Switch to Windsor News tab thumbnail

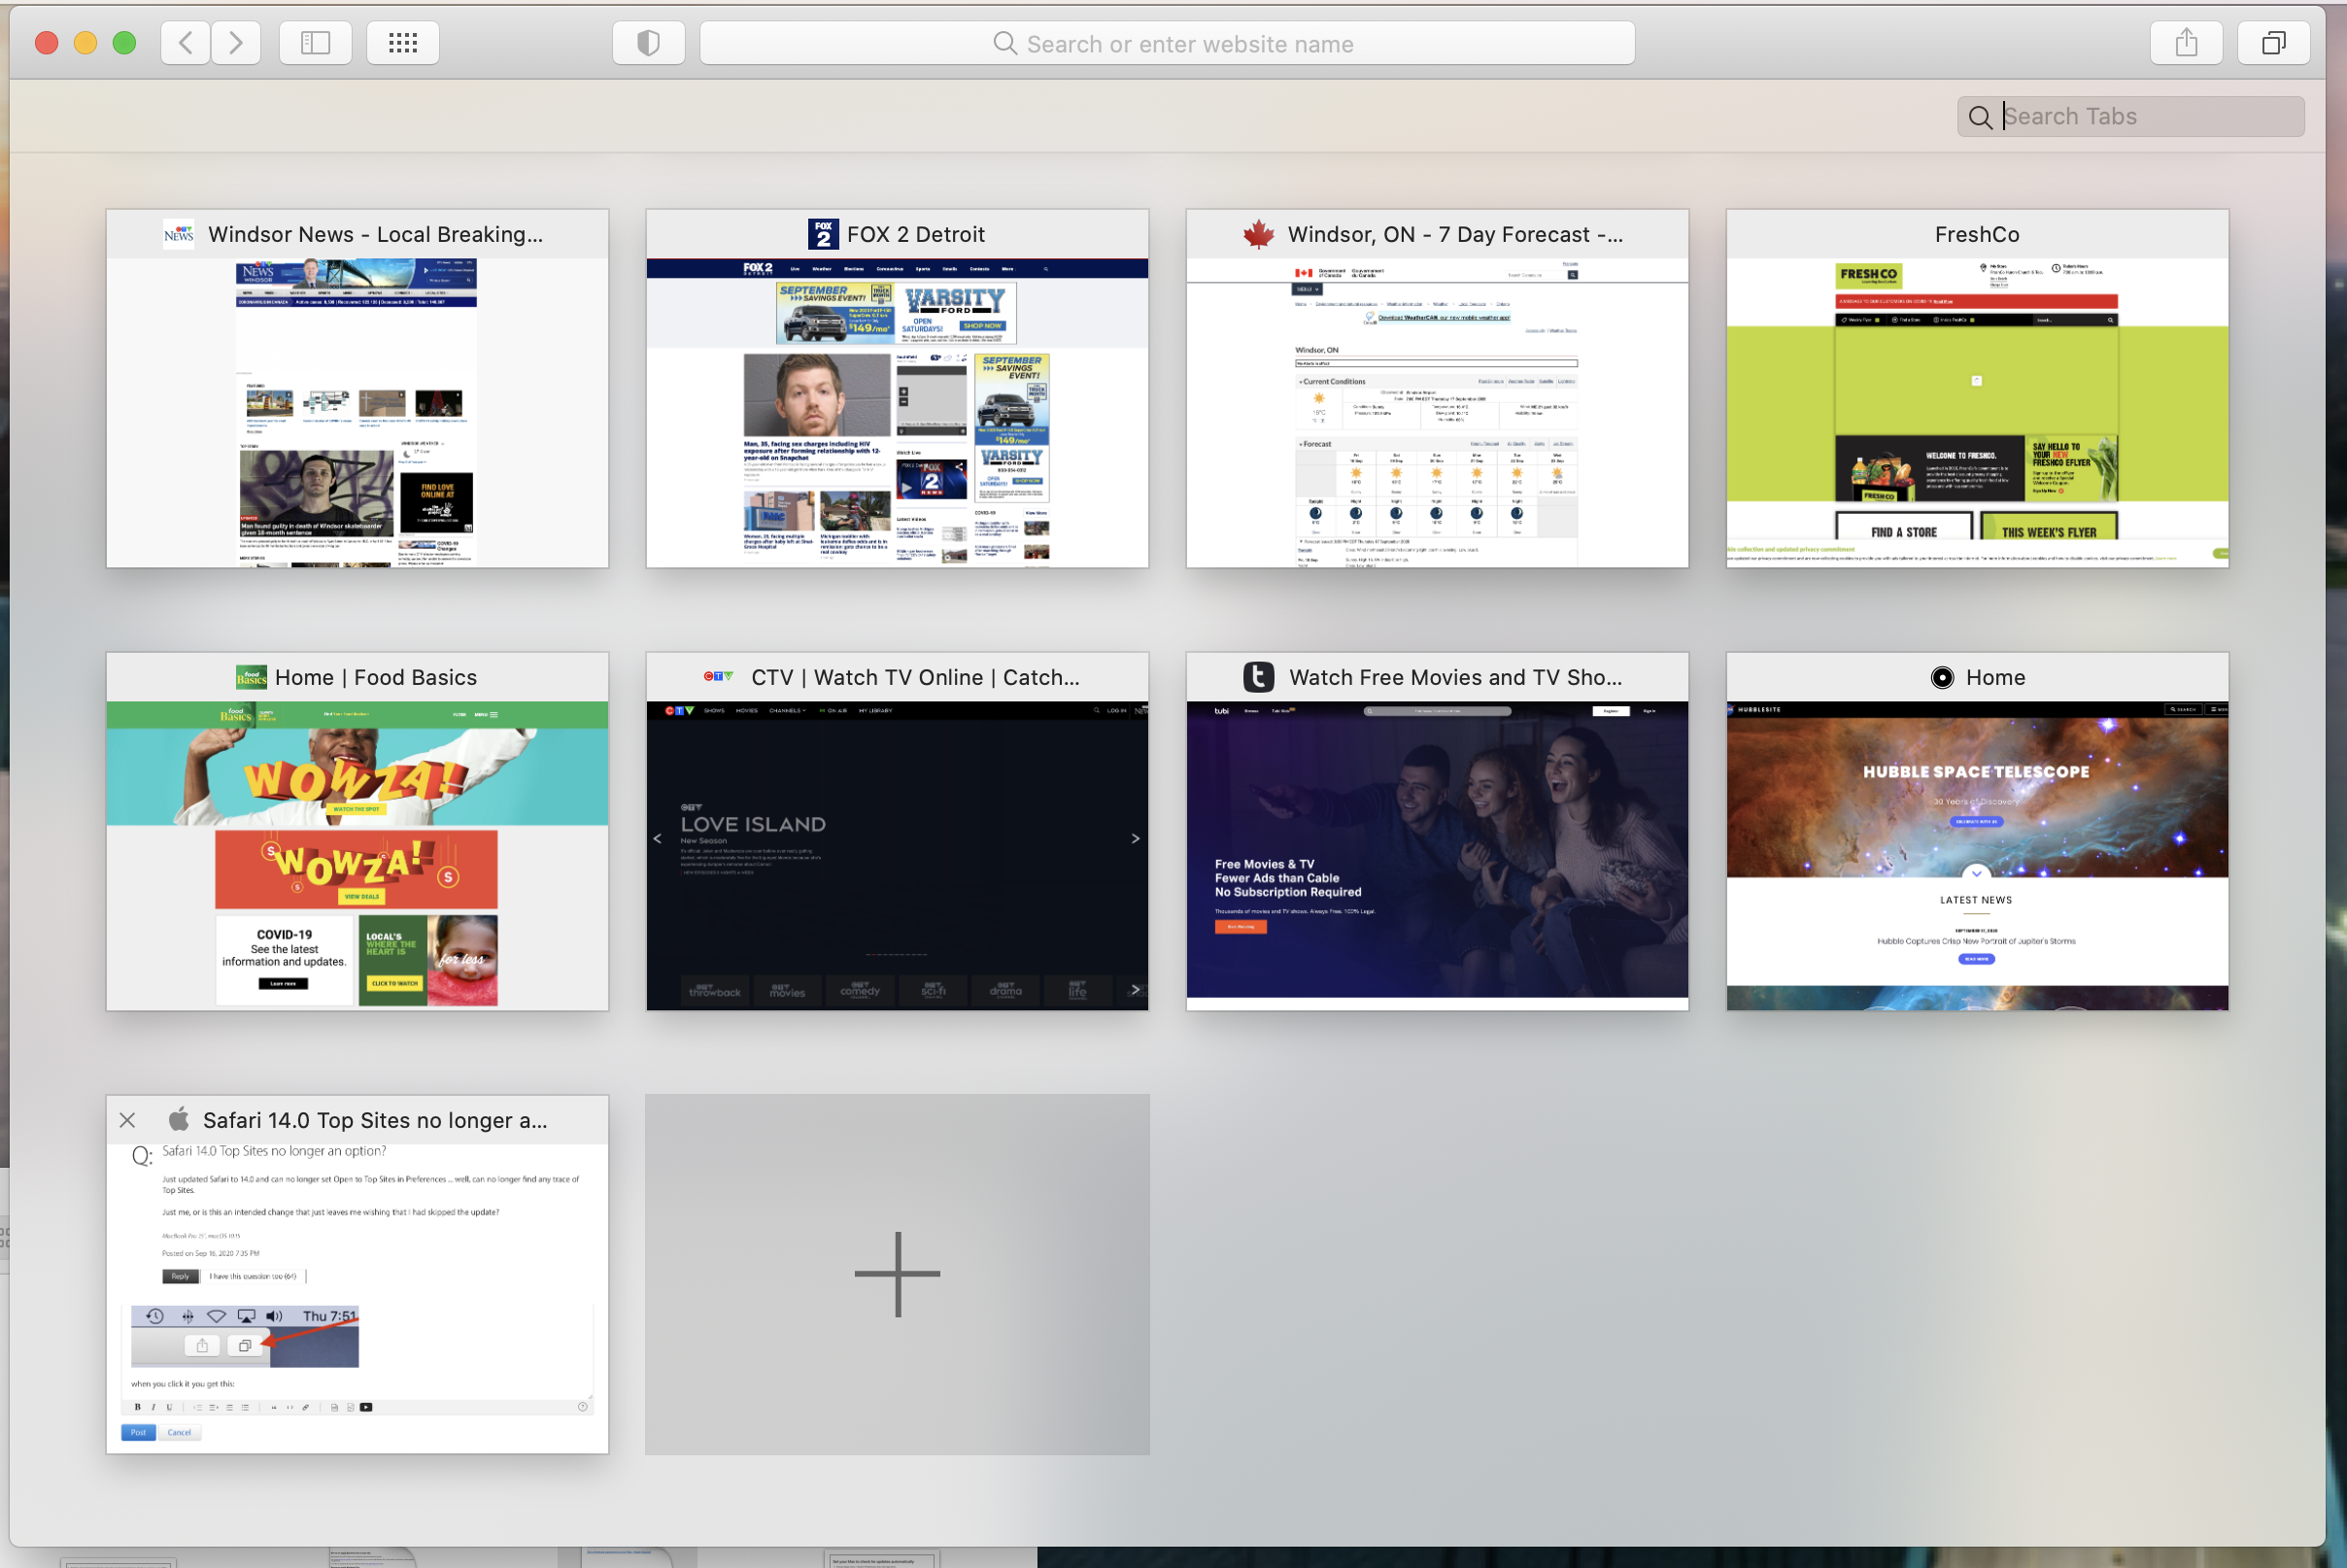(x=357, y=412)
